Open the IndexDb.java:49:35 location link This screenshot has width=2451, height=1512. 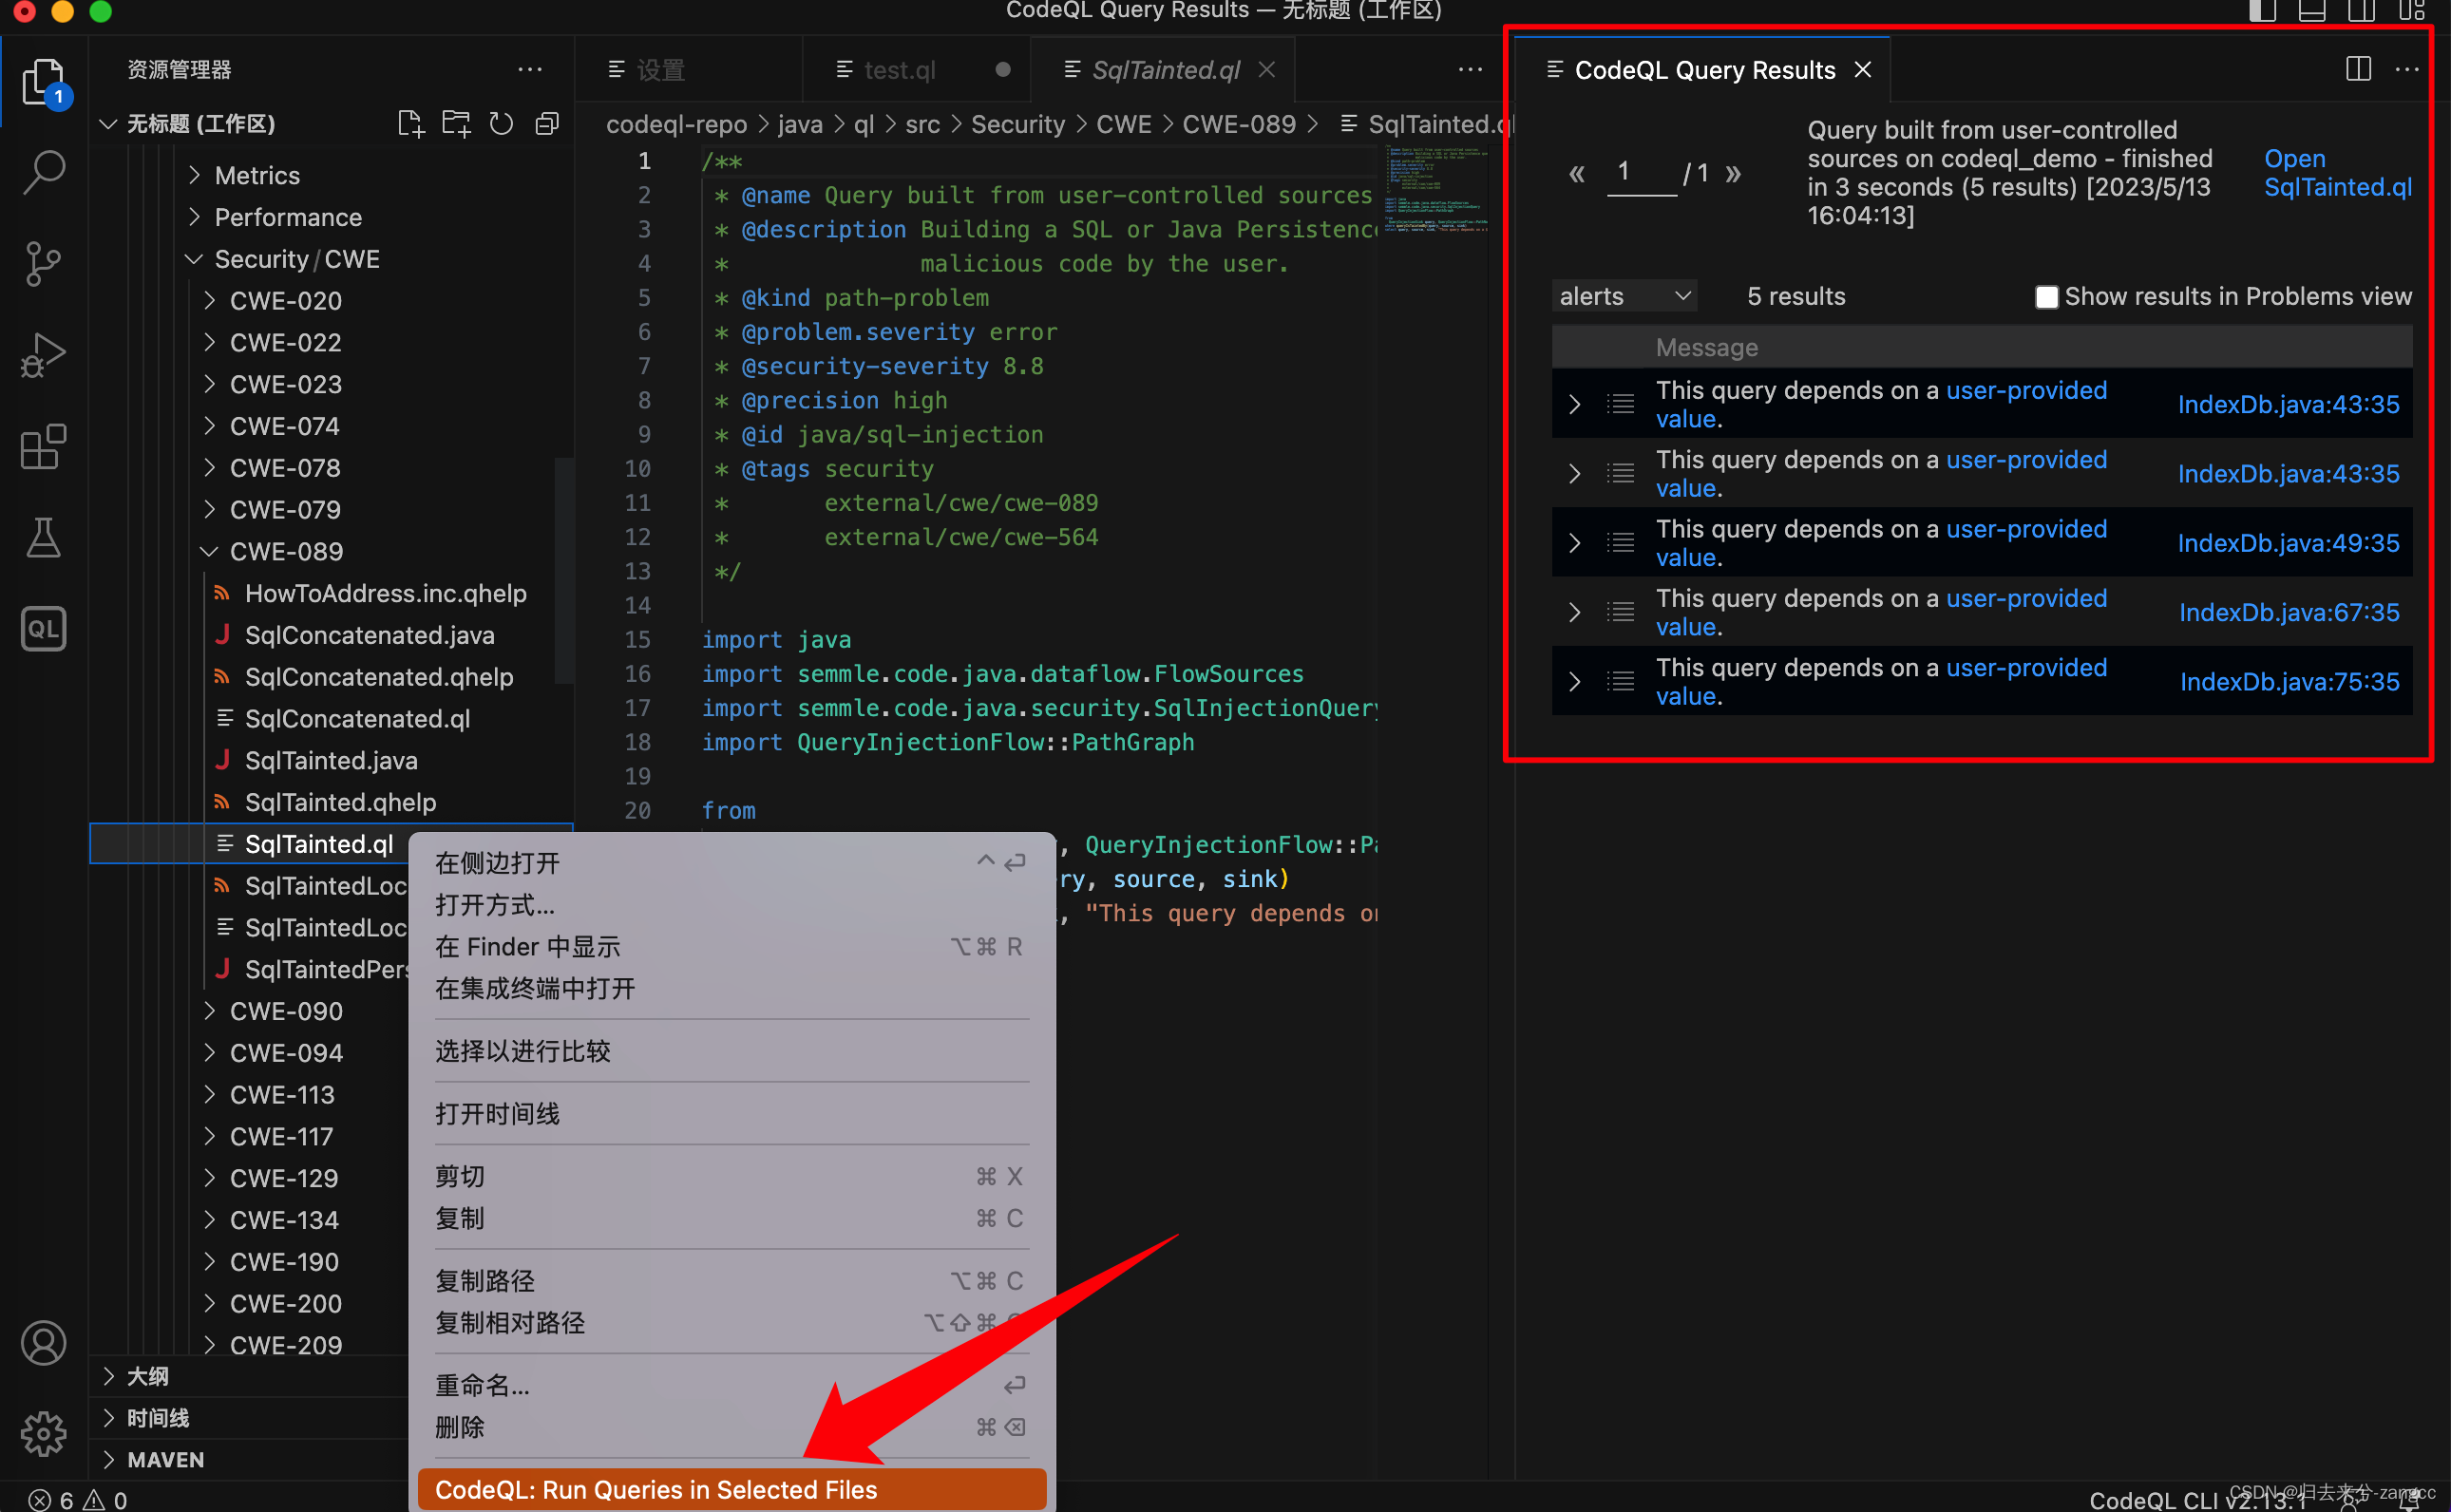[2288, 543]
